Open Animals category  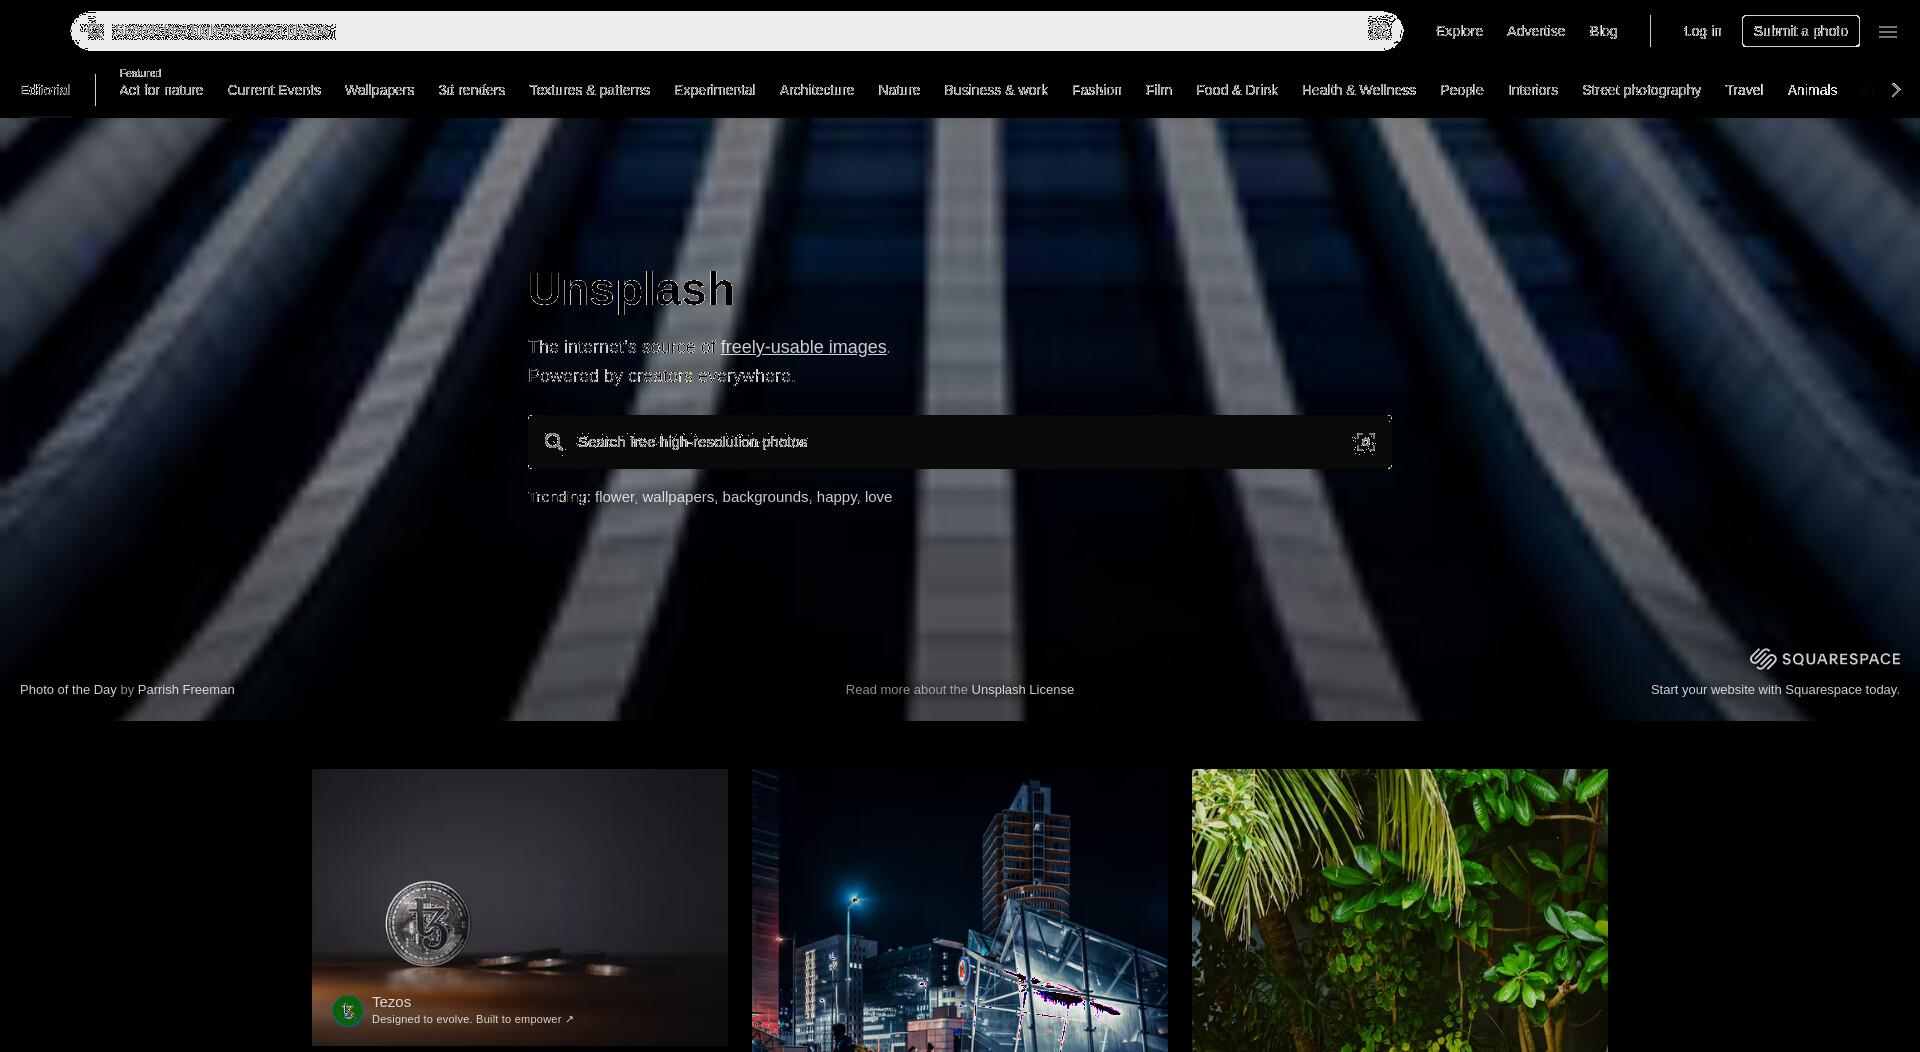click(1813, 90)
